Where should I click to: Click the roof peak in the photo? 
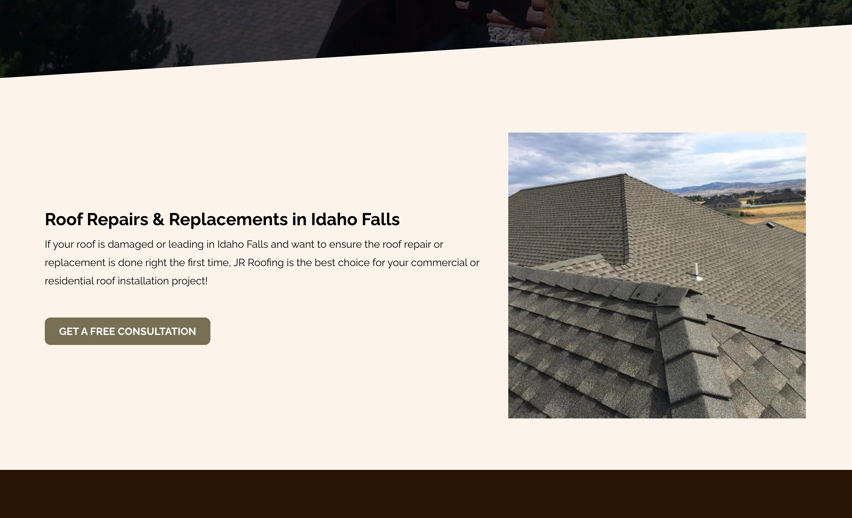(625, 175)
